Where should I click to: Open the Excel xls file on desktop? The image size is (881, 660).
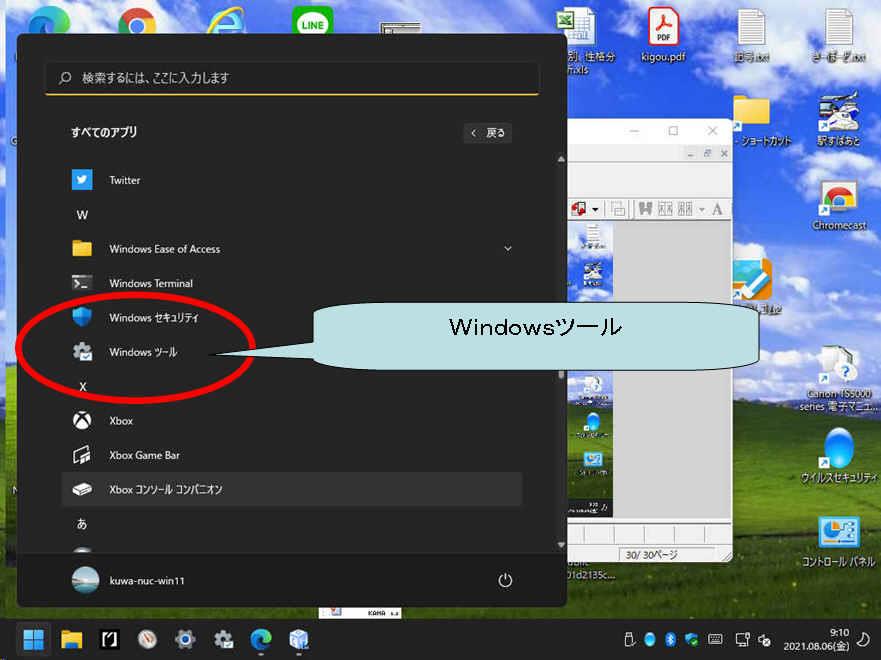click(x=583, y=40)
